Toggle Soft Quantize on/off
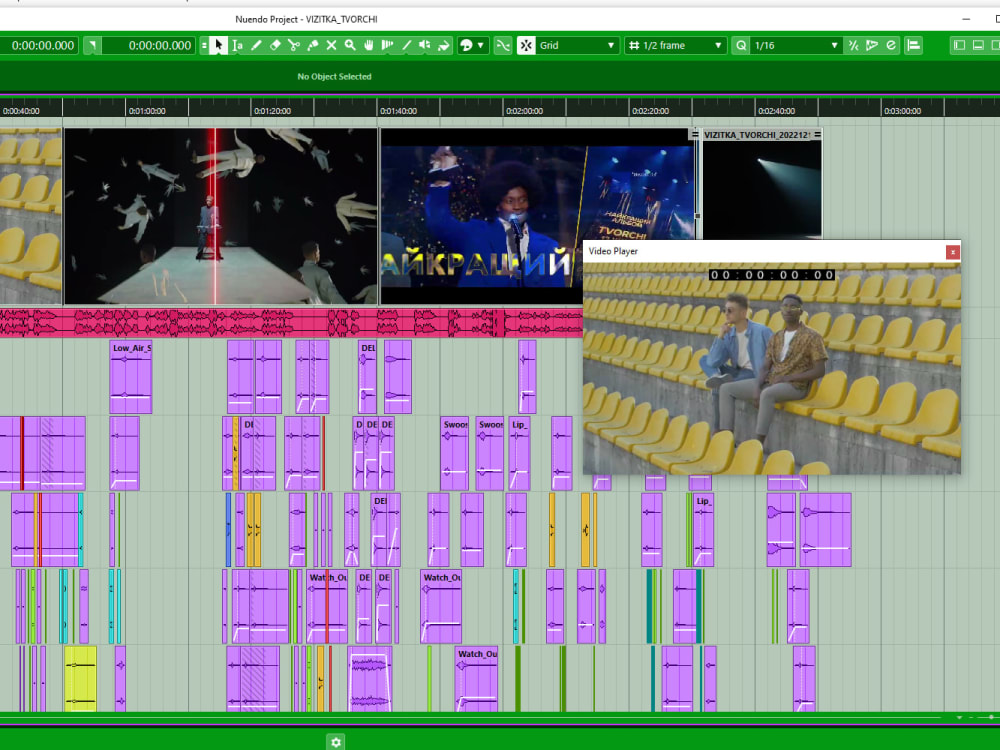This screenshot has width=1000, height=750. coord(853,45)
